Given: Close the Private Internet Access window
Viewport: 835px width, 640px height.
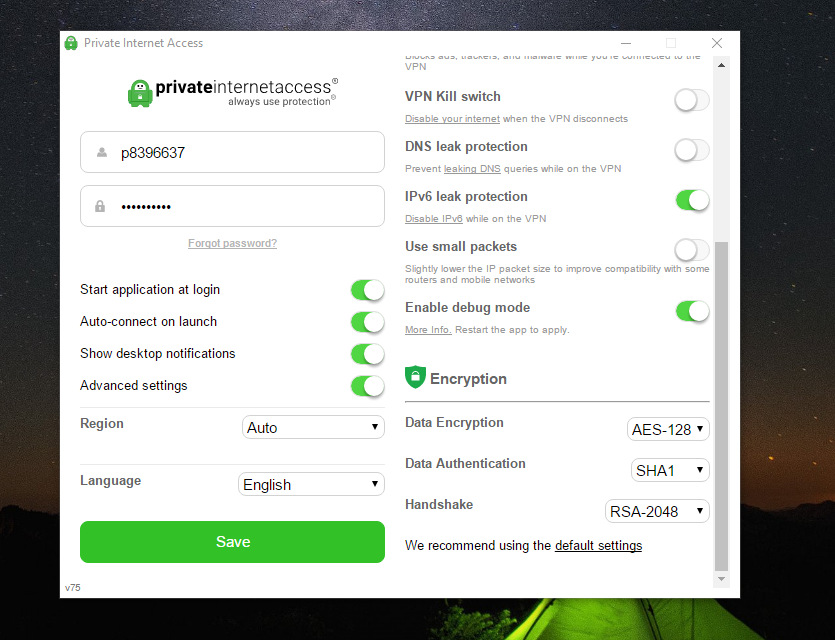Looking at the screenshot, I should (717, 43).
